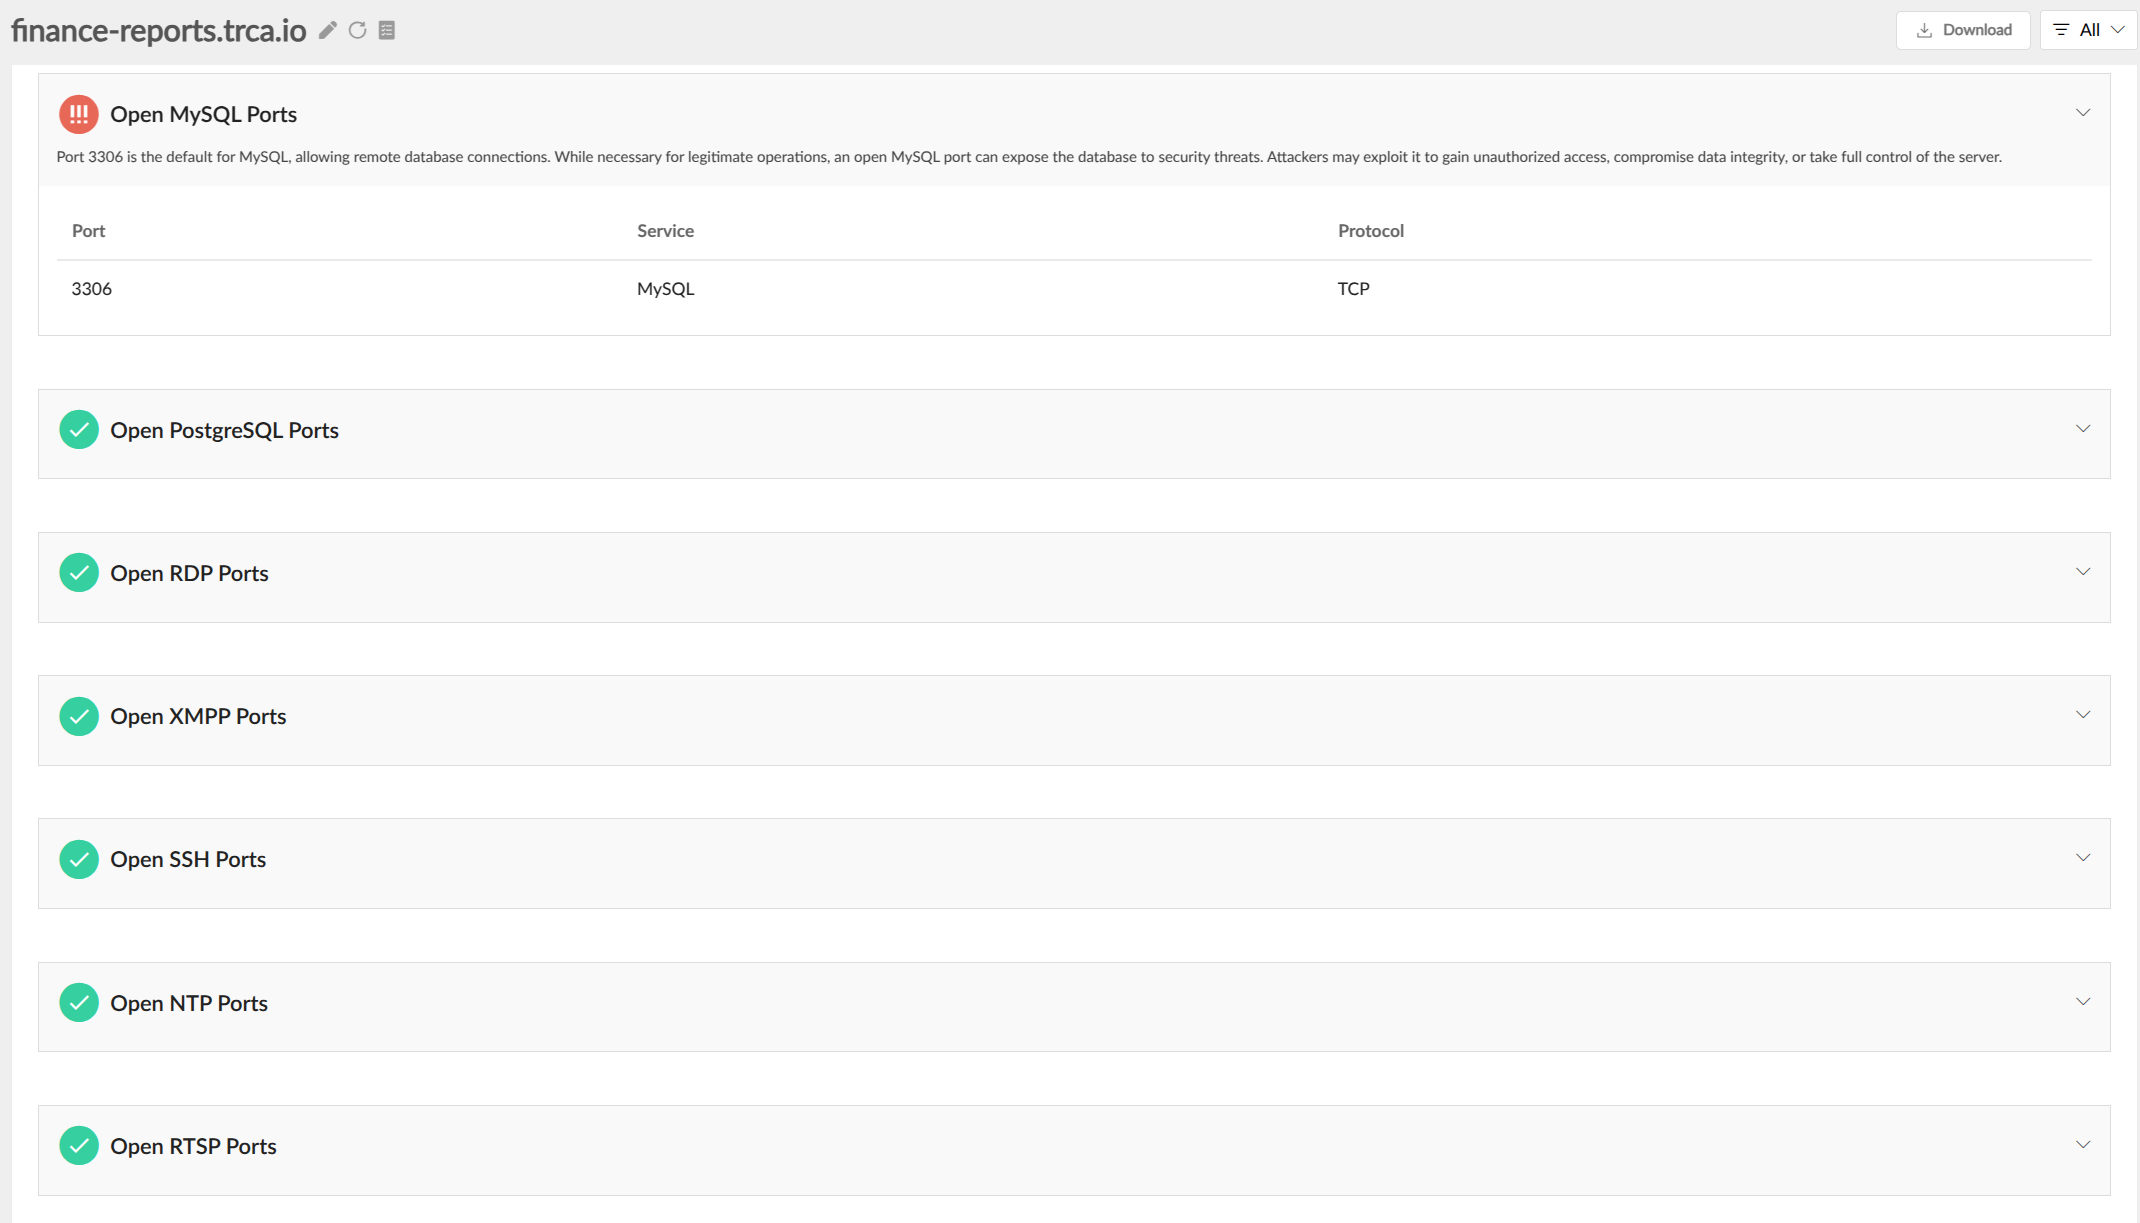Expand the Open XMPP Ports chevron
The height and width of the screenshot is (1223, 2140).
click(2083, 715)
